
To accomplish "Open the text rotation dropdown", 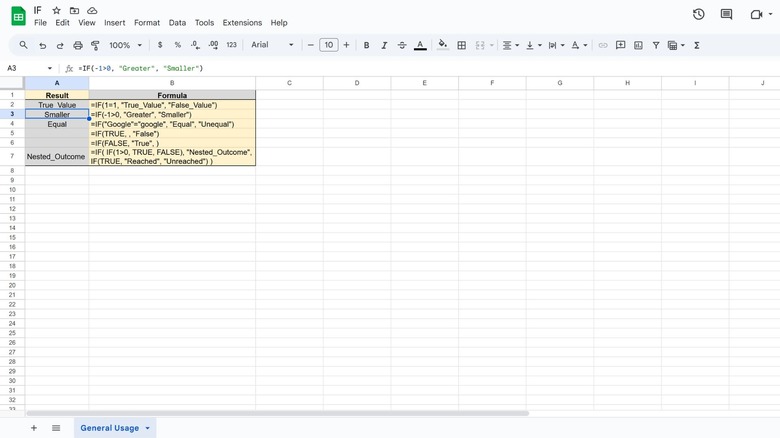I will click(x=579, y=45).
